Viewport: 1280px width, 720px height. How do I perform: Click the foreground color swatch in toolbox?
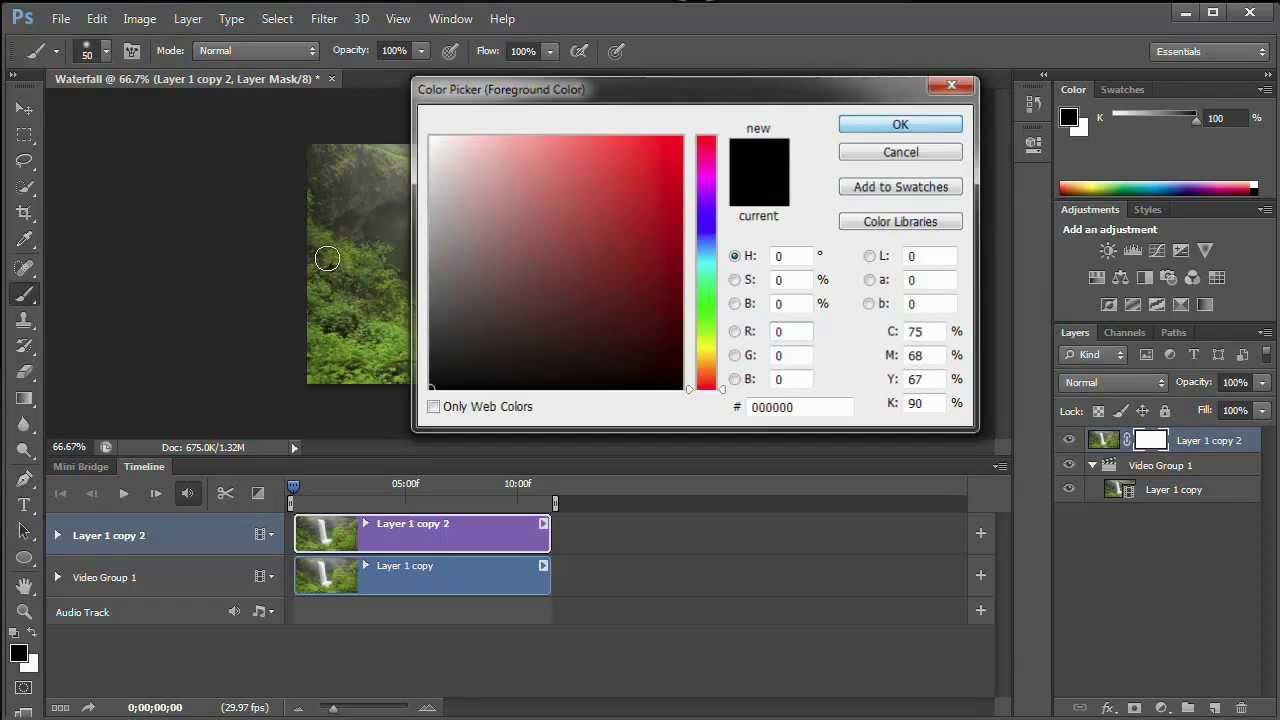[x=18, y=654]
